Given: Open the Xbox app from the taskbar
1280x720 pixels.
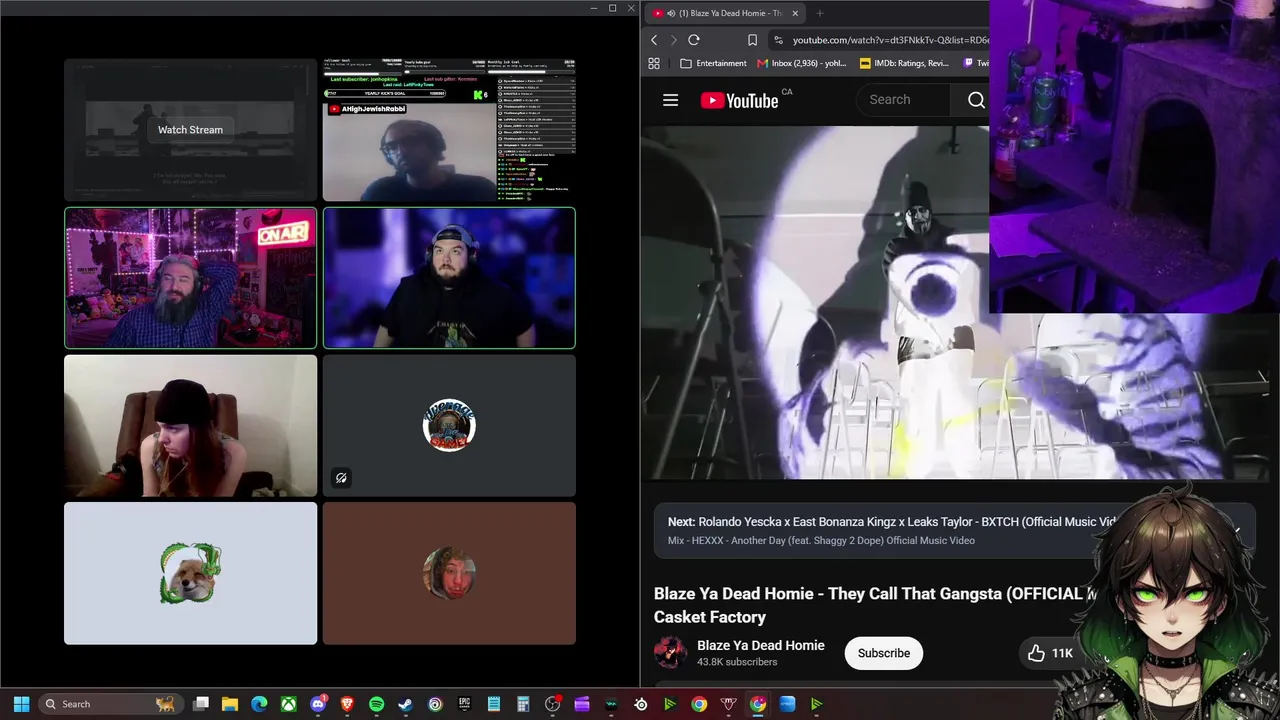Looking at the screenshot, I should coord(288,704).
